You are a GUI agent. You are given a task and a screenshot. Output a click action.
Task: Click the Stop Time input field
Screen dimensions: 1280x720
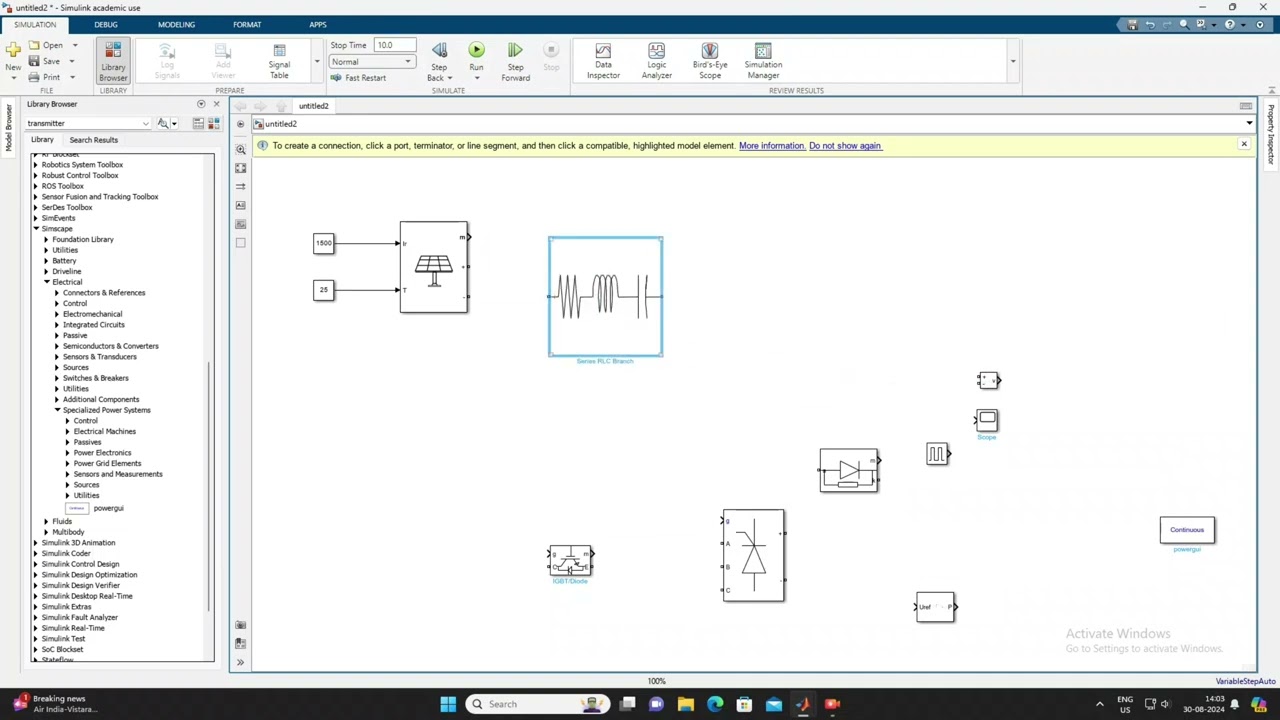click(394, 45)
